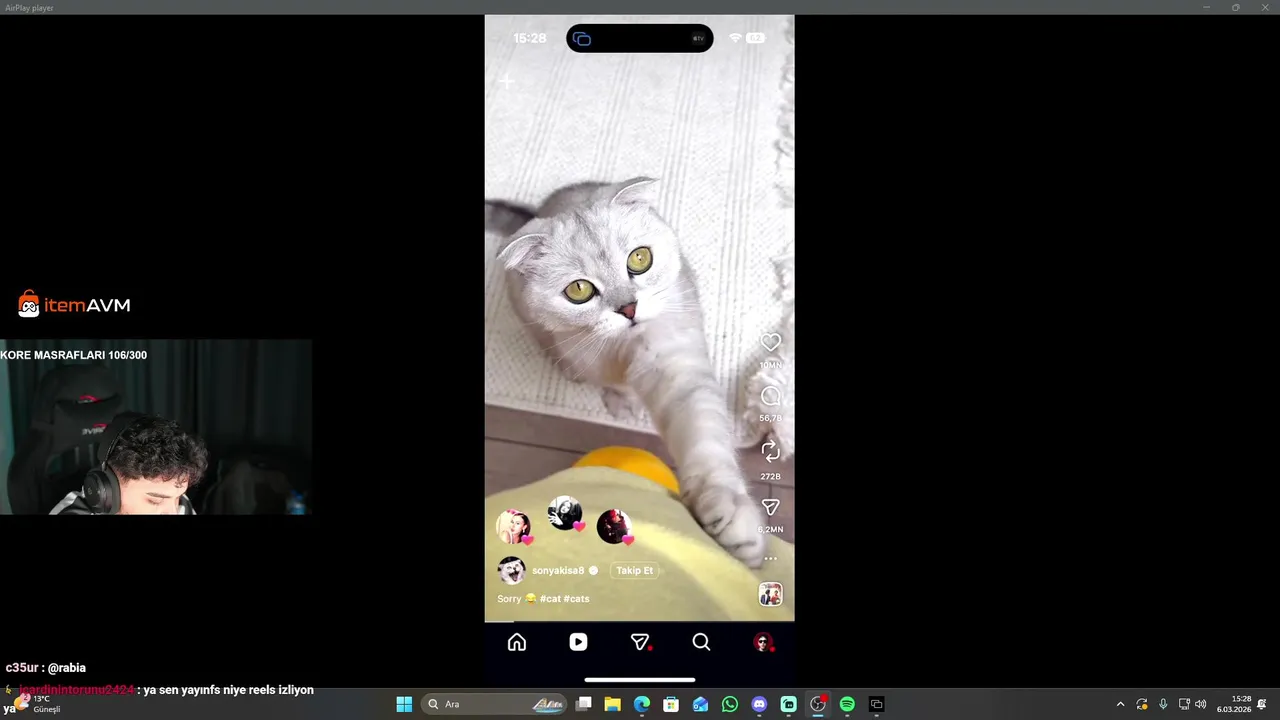Screen dimensions: 1280x720
Task: Open Discord from taskbar
Action: (x=759, y=704)
